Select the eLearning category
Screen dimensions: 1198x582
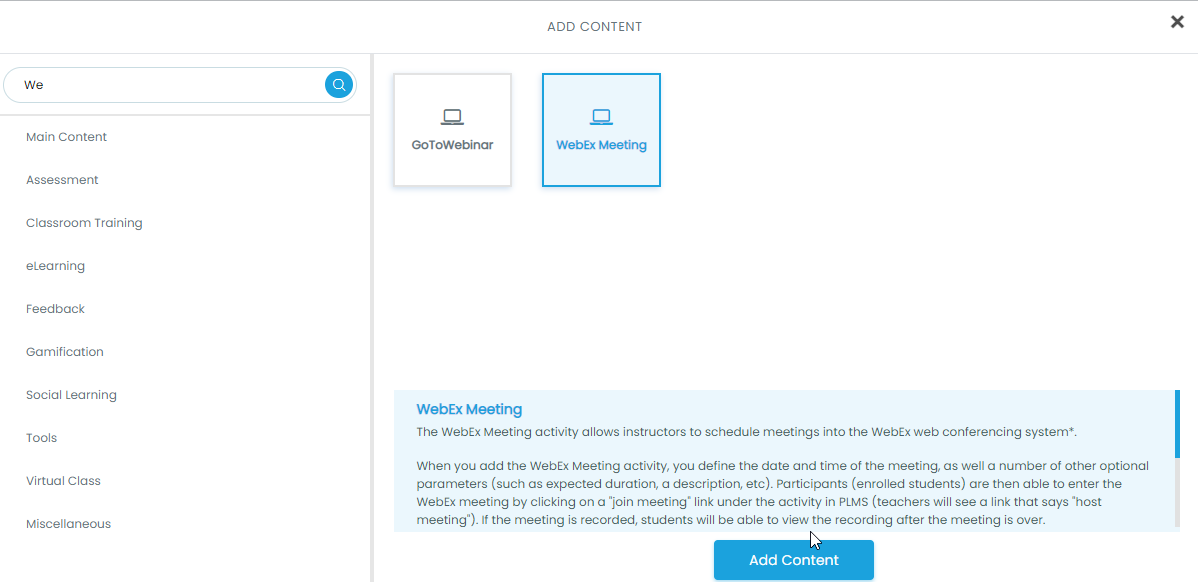(55, 266)
